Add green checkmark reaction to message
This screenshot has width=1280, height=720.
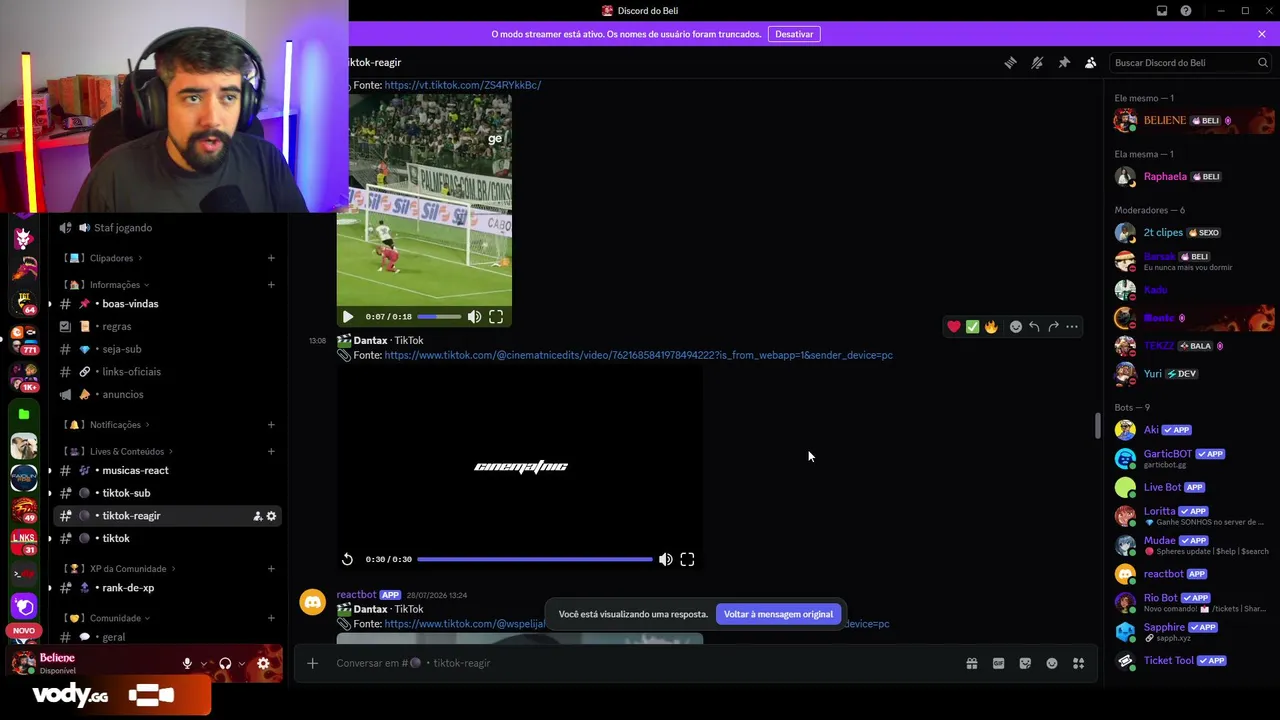click(x=972, y=327)
